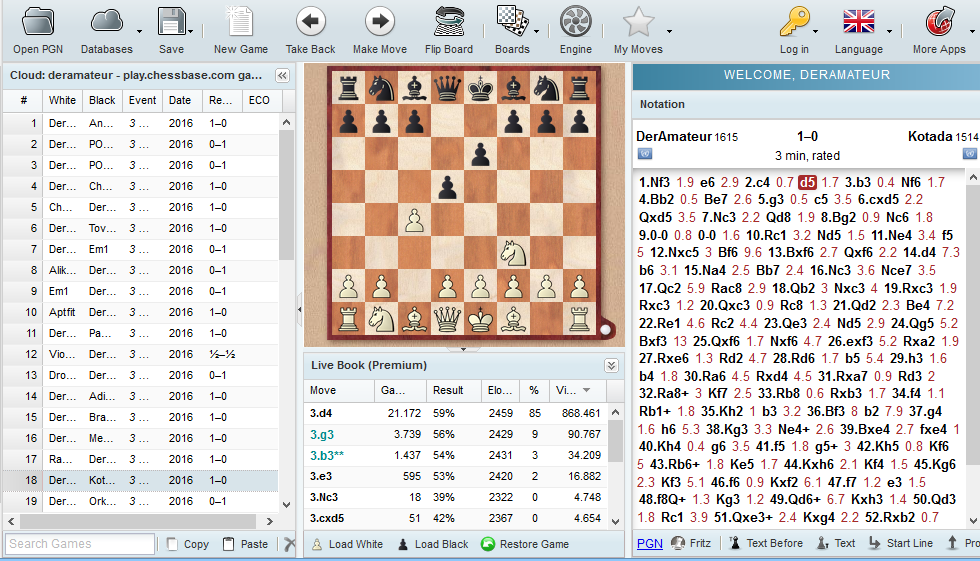
Task: Select game 12 with ½–½ result
Action: [141, 354]
